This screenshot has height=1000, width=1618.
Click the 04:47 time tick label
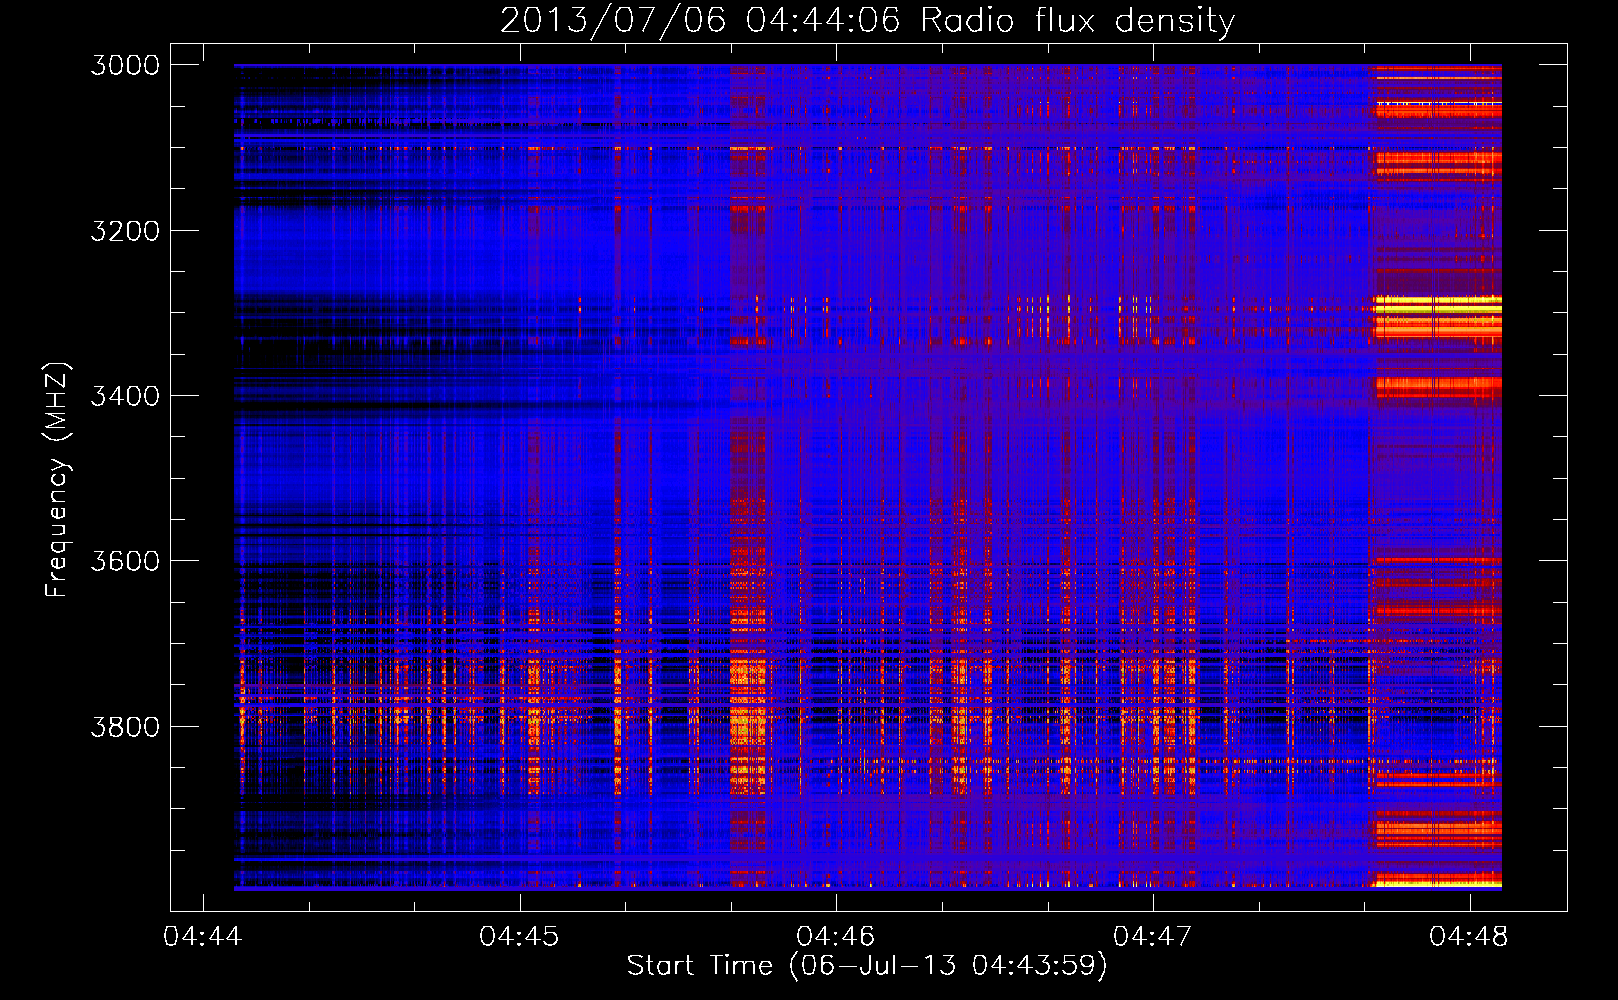point(1153,936)
